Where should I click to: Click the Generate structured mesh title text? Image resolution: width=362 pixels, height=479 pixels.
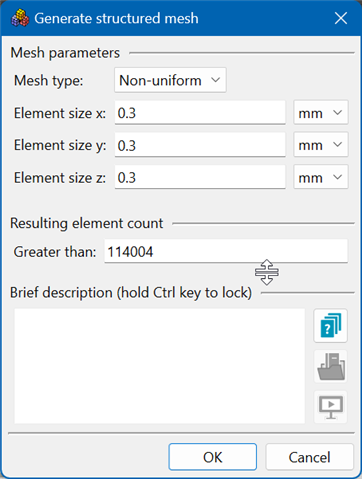pos(116,18)
